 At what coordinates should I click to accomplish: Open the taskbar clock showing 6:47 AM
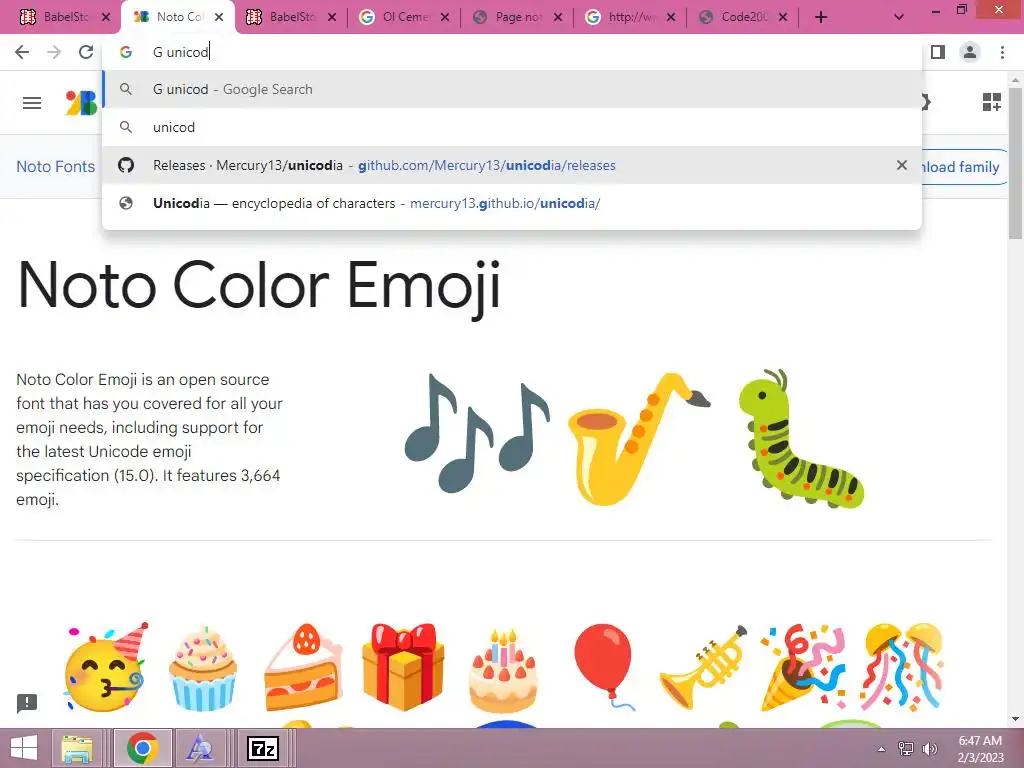pyautogui.click(x=980, y=749)
